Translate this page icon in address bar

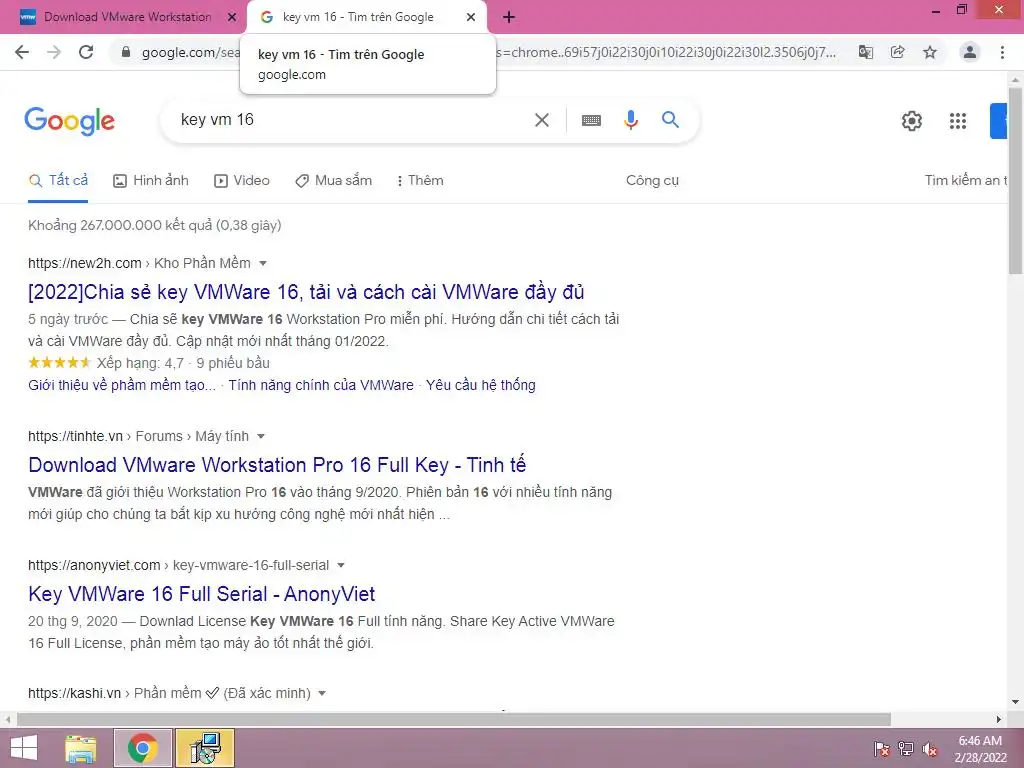click(x=865, y=52)
